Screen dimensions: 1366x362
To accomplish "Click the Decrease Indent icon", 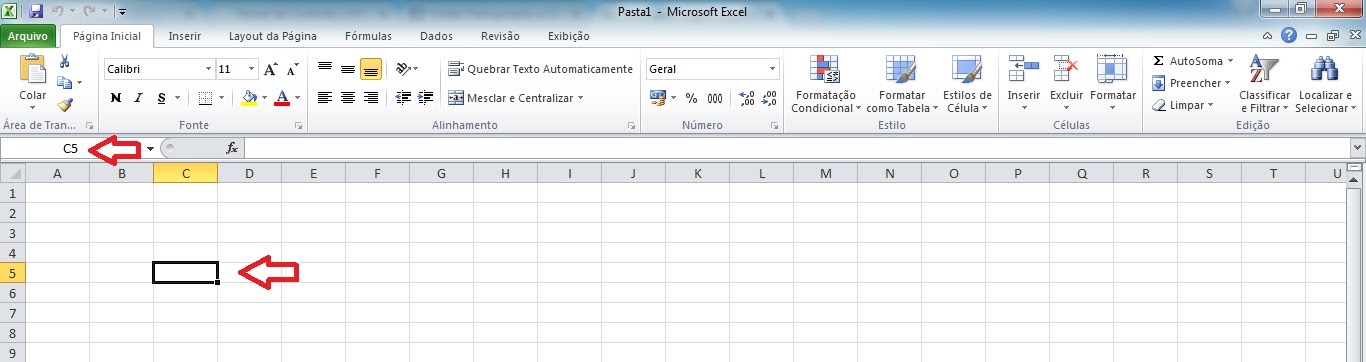I will [x=404, y=98].
